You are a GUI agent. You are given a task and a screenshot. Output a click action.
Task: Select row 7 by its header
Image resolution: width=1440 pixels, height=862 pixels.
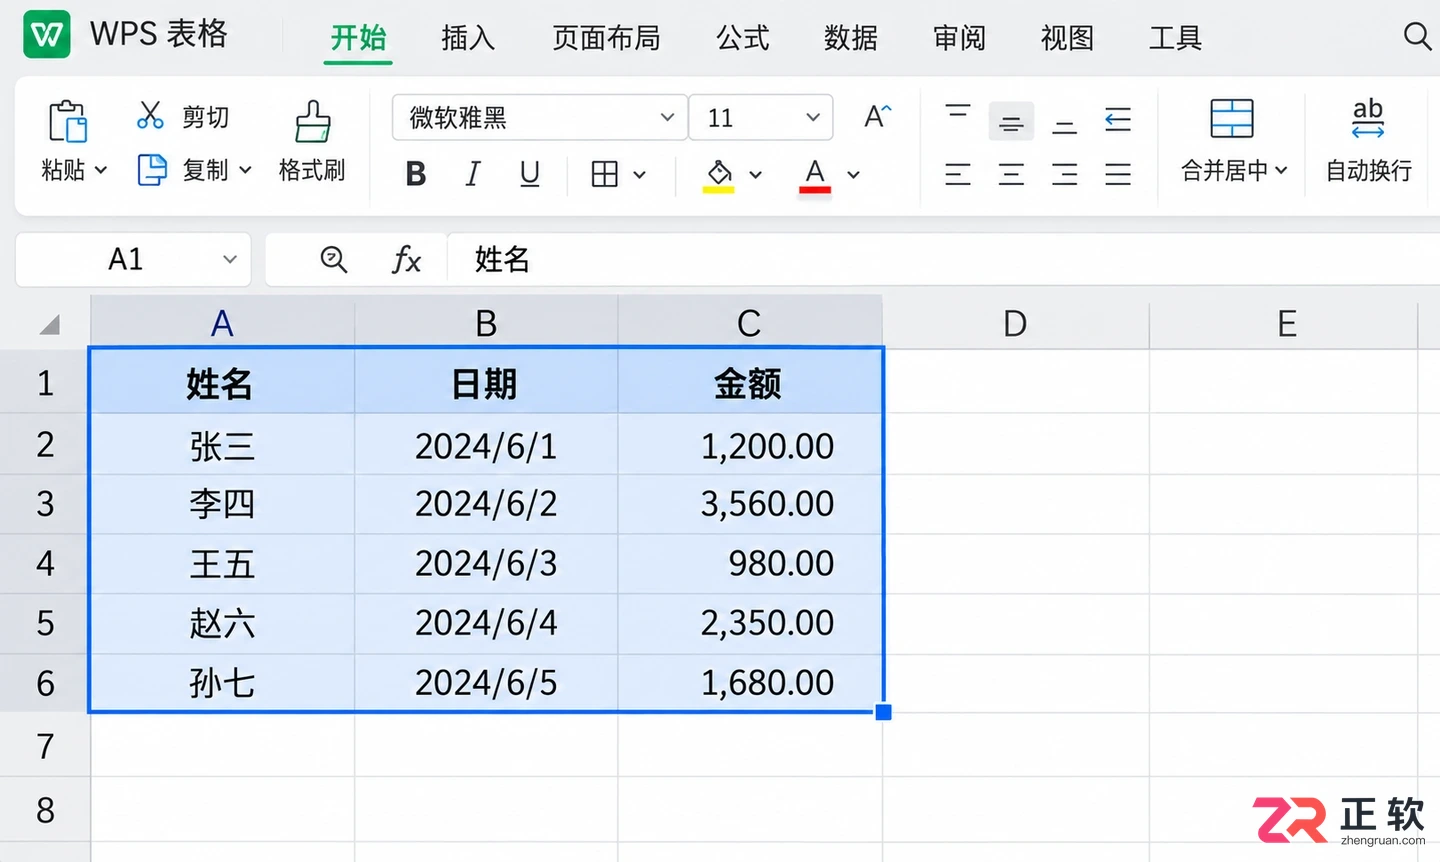(x=45, y=746)
